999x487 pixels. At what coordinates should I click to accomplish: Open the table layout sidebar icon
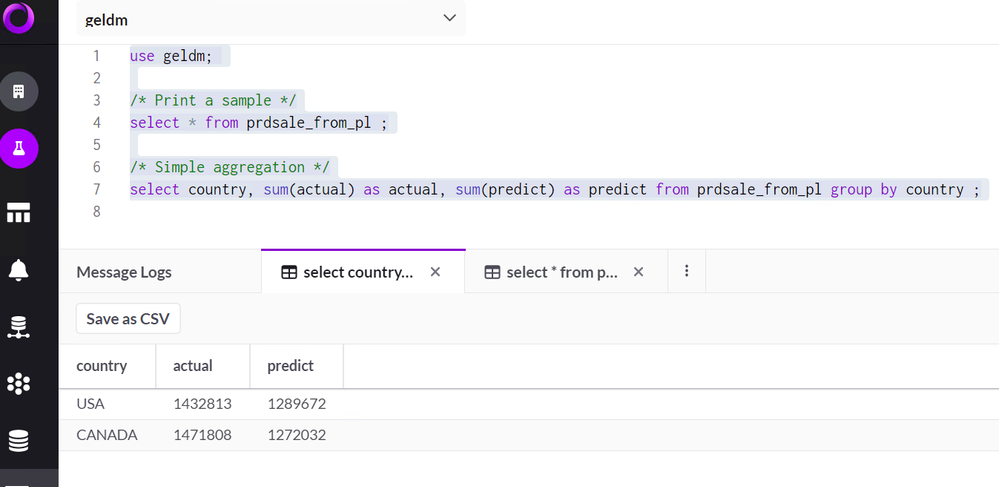tap(19, 212)
